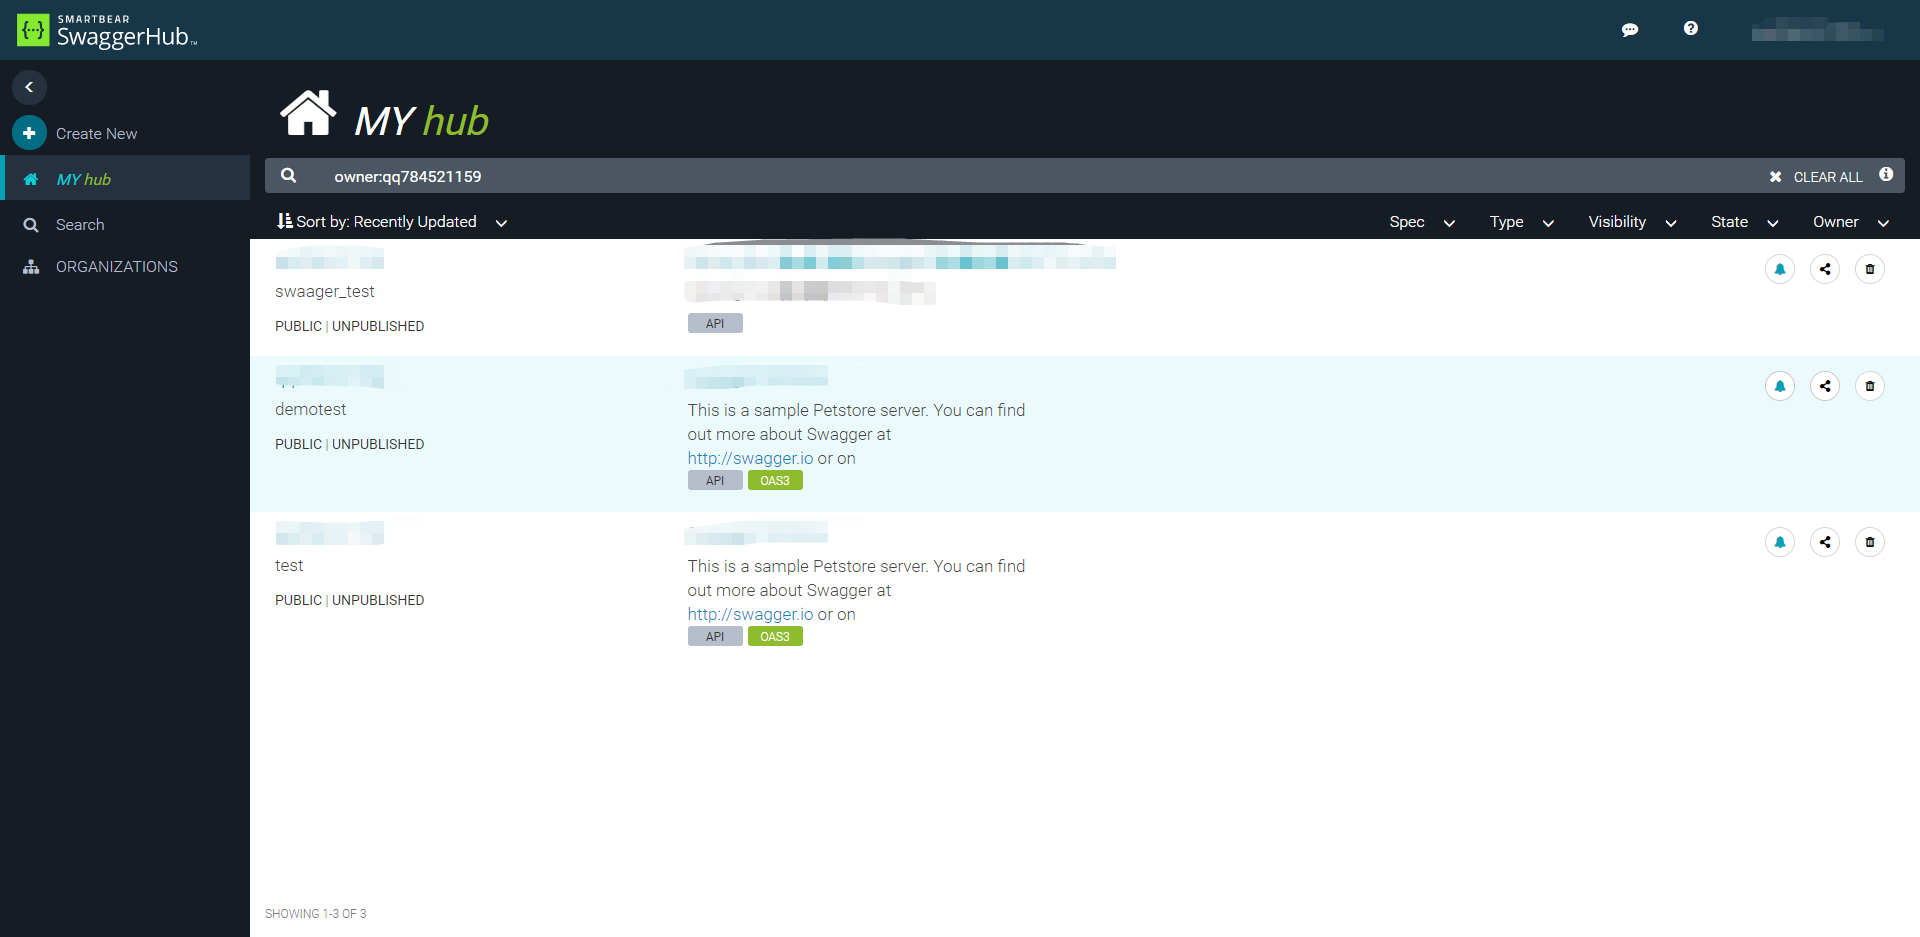The width and height of the screenshot is (1920, 937).
Task: Expand the Owner filter dropdown
Action: coord(1850,222)
